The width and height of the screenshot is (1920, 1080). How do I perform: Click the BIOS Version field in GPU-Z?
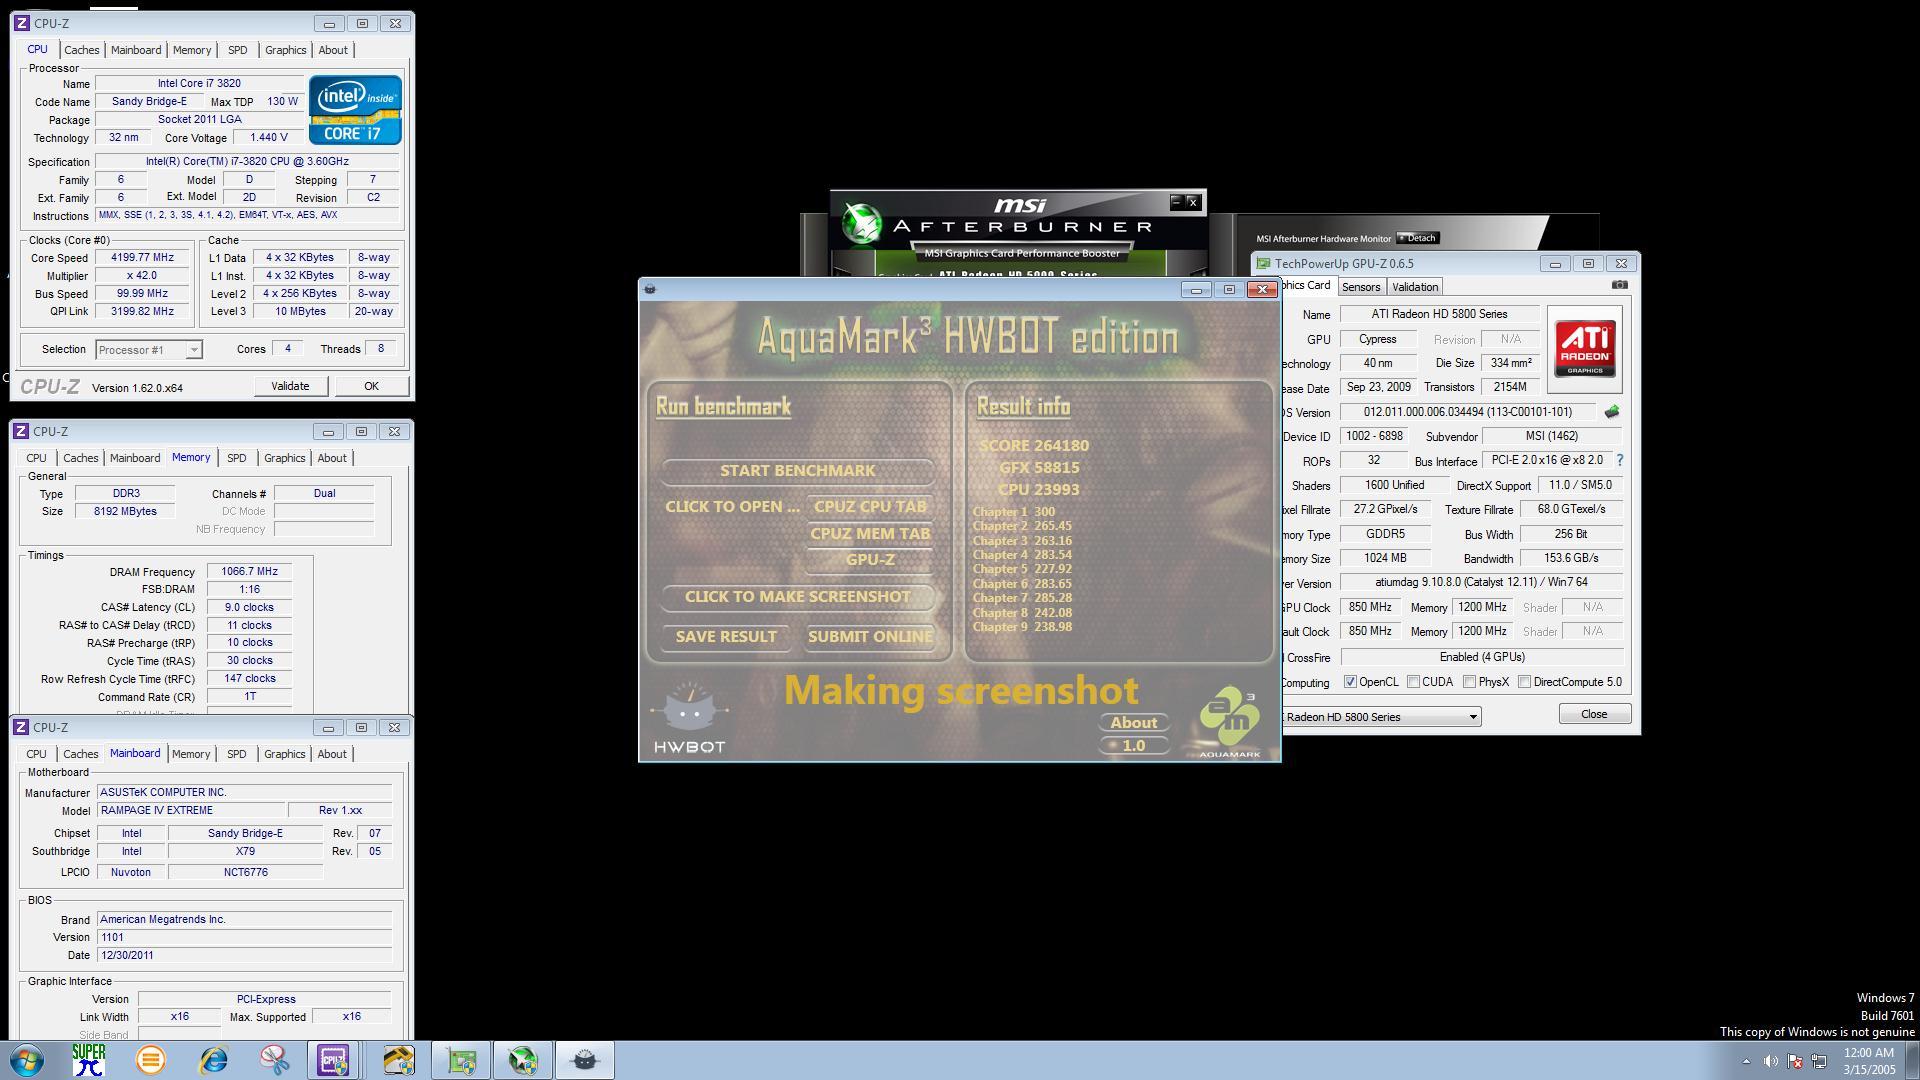1468,412
